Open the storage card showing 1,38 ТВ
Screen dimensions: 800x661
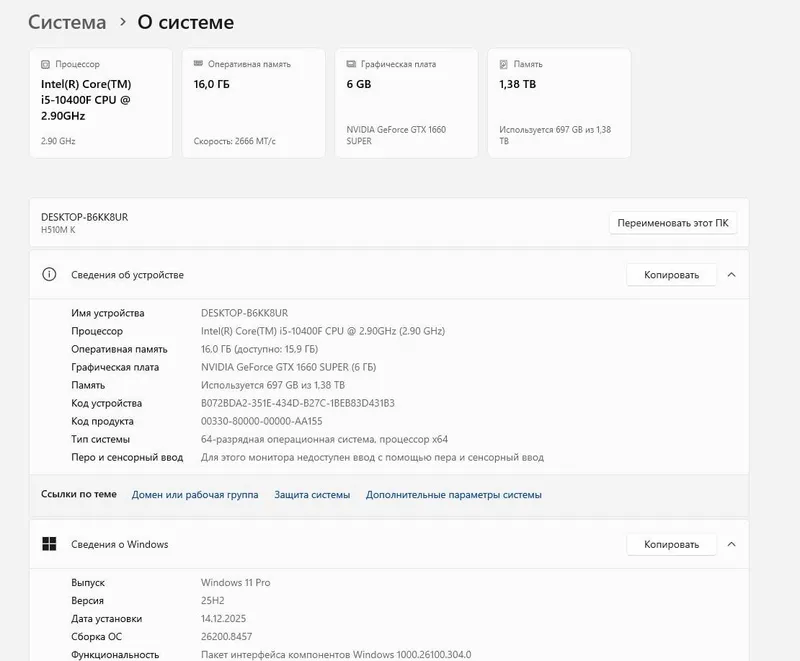tap(559, 103)
